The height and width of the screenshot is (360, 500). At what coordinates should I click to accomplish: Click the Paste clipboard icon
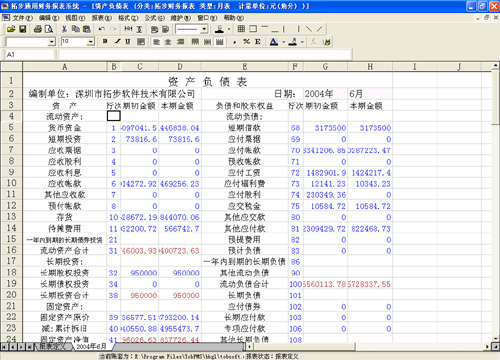click(x=87, y=29)
